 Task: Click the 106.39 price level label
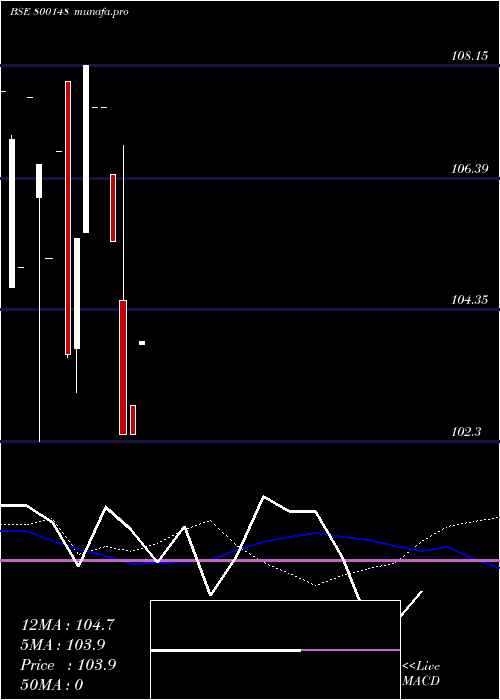click(x=470, y=168)
